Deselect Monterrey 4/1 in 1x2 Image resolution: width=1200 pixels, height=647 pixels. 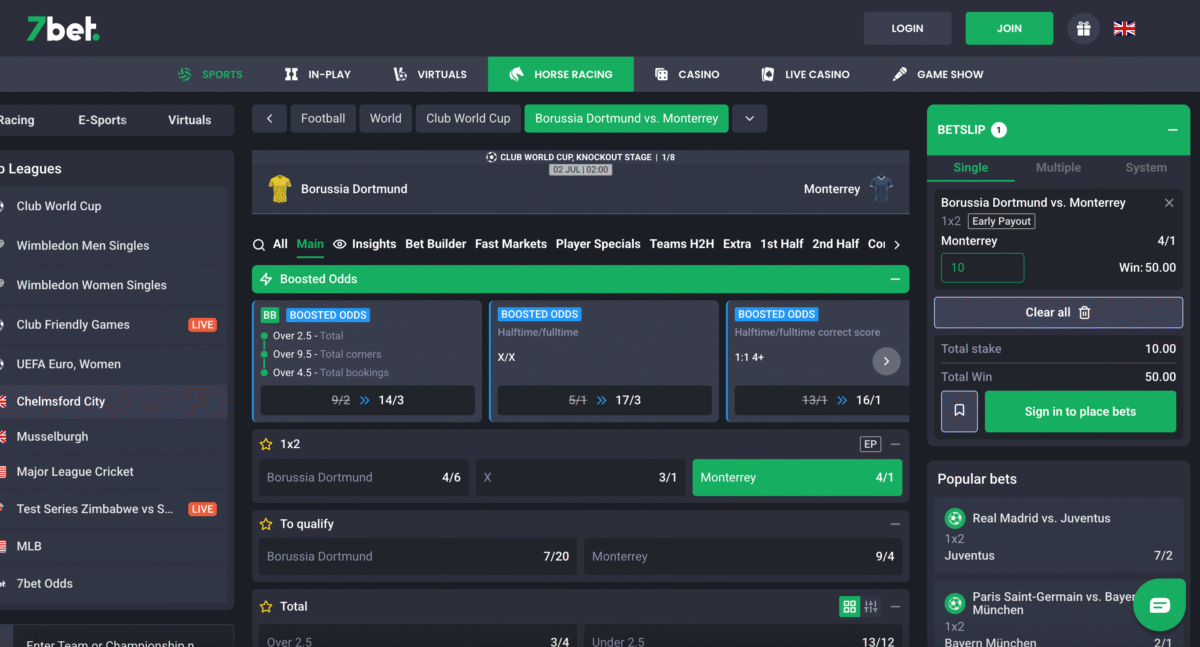[x=797, y=478]
